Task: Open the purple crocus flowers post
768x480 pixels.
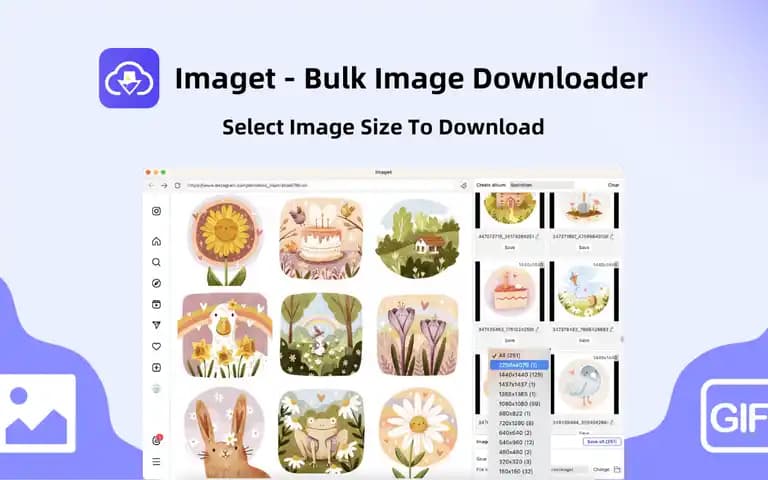Action: coord(418,335)
